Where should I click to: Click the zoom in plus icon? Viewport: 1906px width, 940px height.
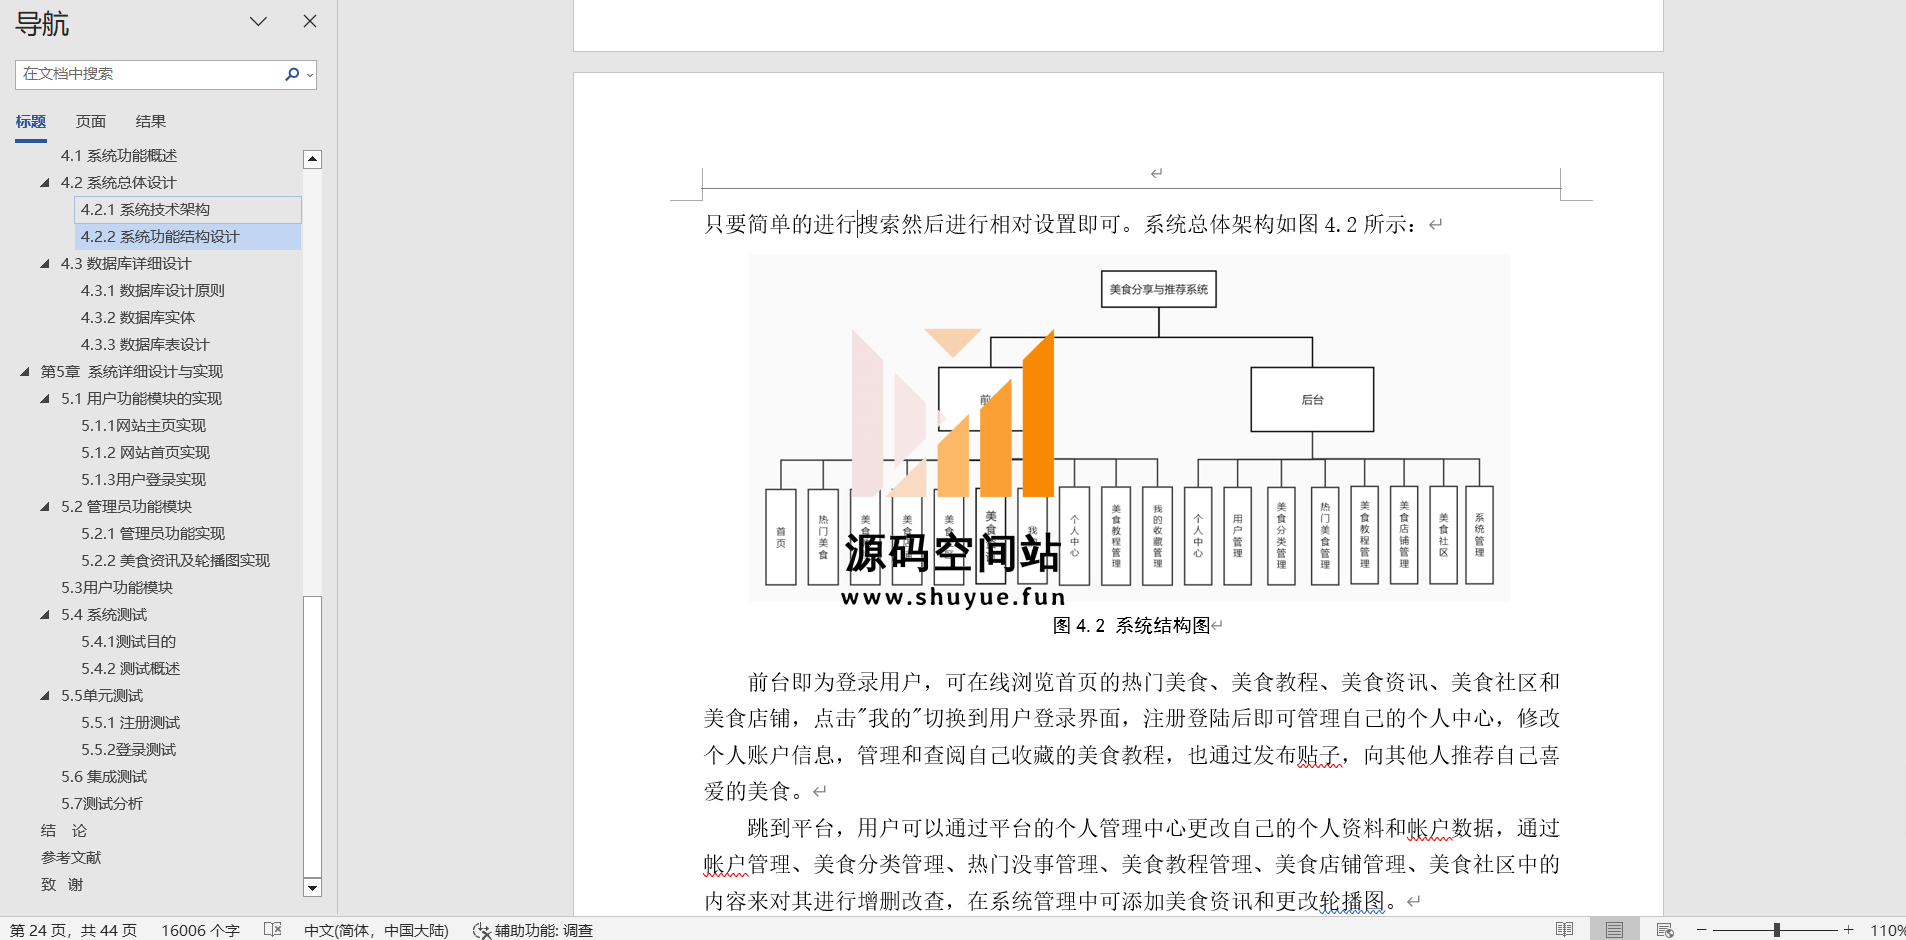pos(1849,930)
